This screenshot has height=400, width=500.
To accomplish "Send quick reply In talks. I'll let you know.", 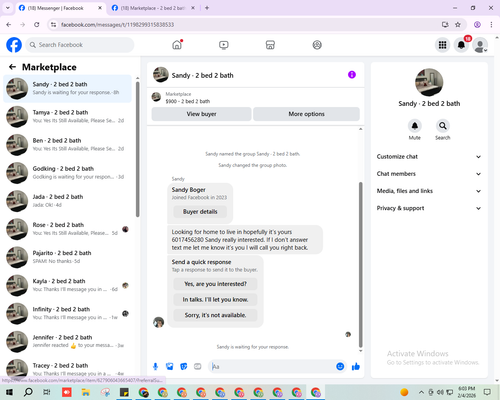I will [215, 300].
